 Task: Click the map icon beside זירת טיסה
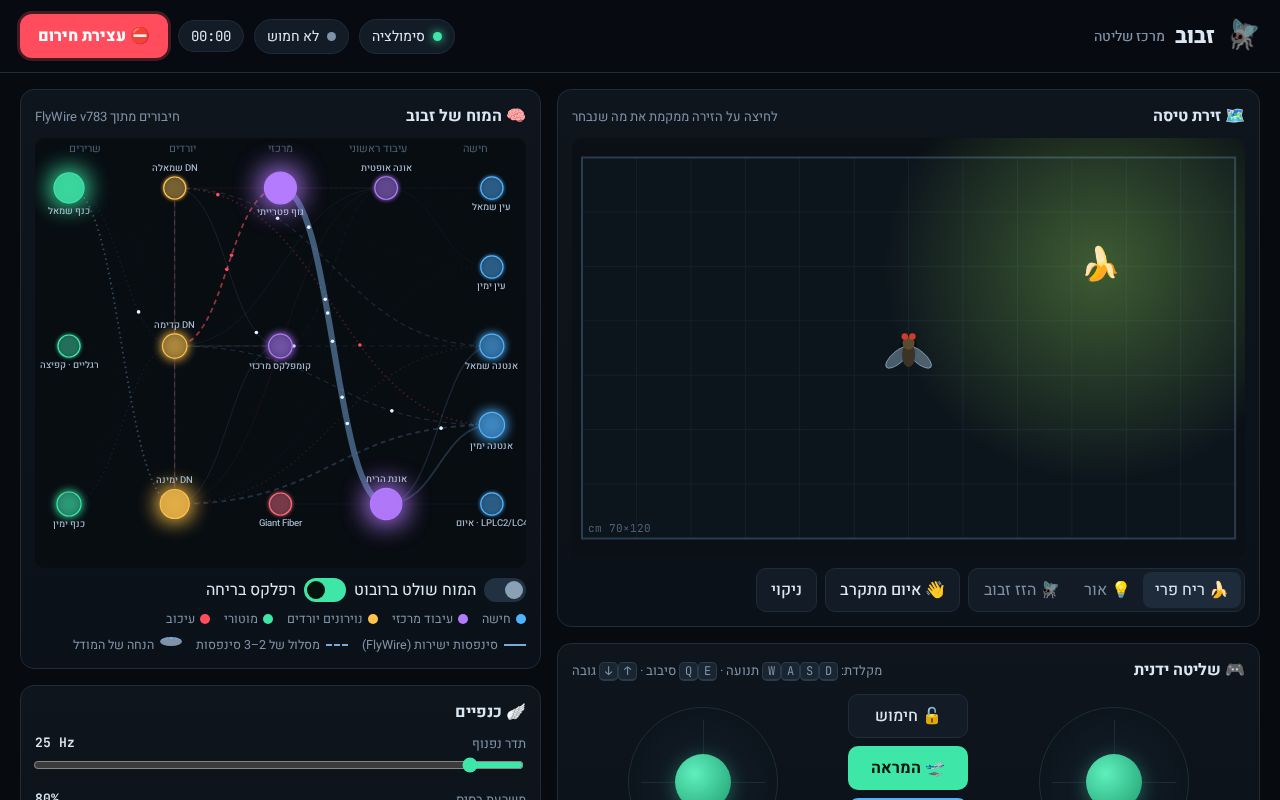click(x=1235, y=116)
